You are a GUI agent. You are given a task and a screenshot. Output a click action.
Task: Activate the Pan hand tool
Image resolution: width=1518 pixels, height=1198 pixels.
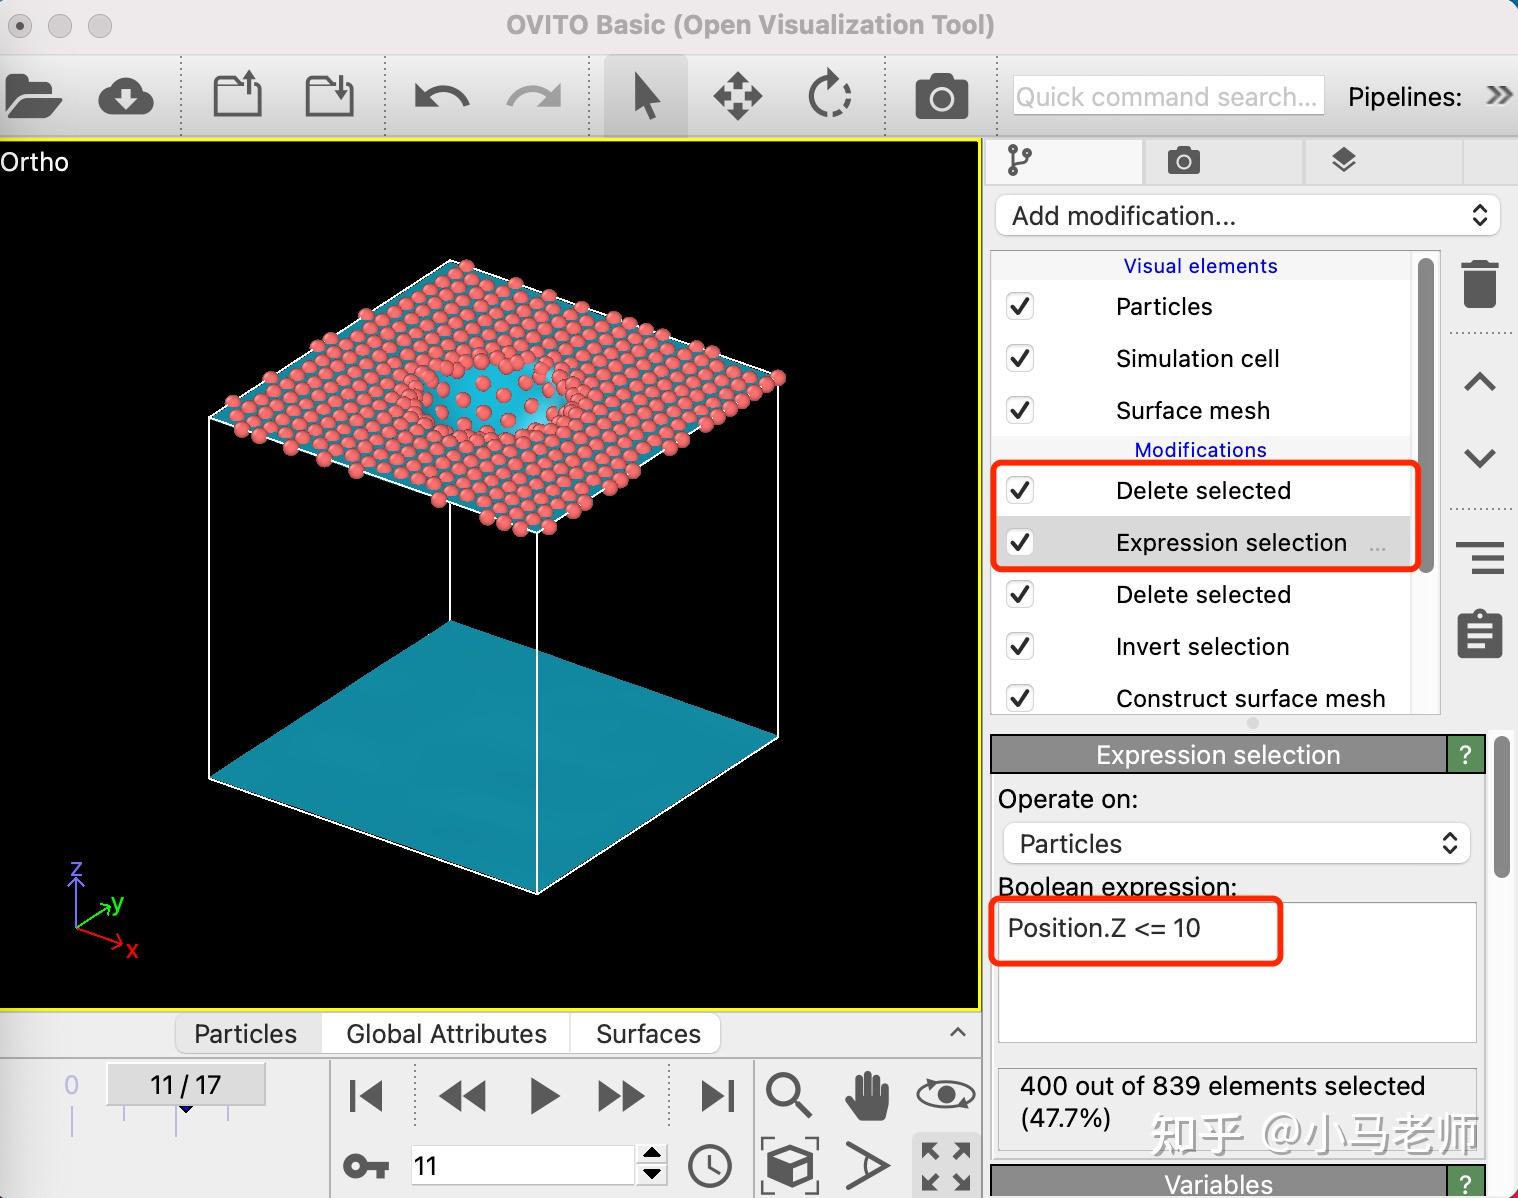(x=867, y=1096)
